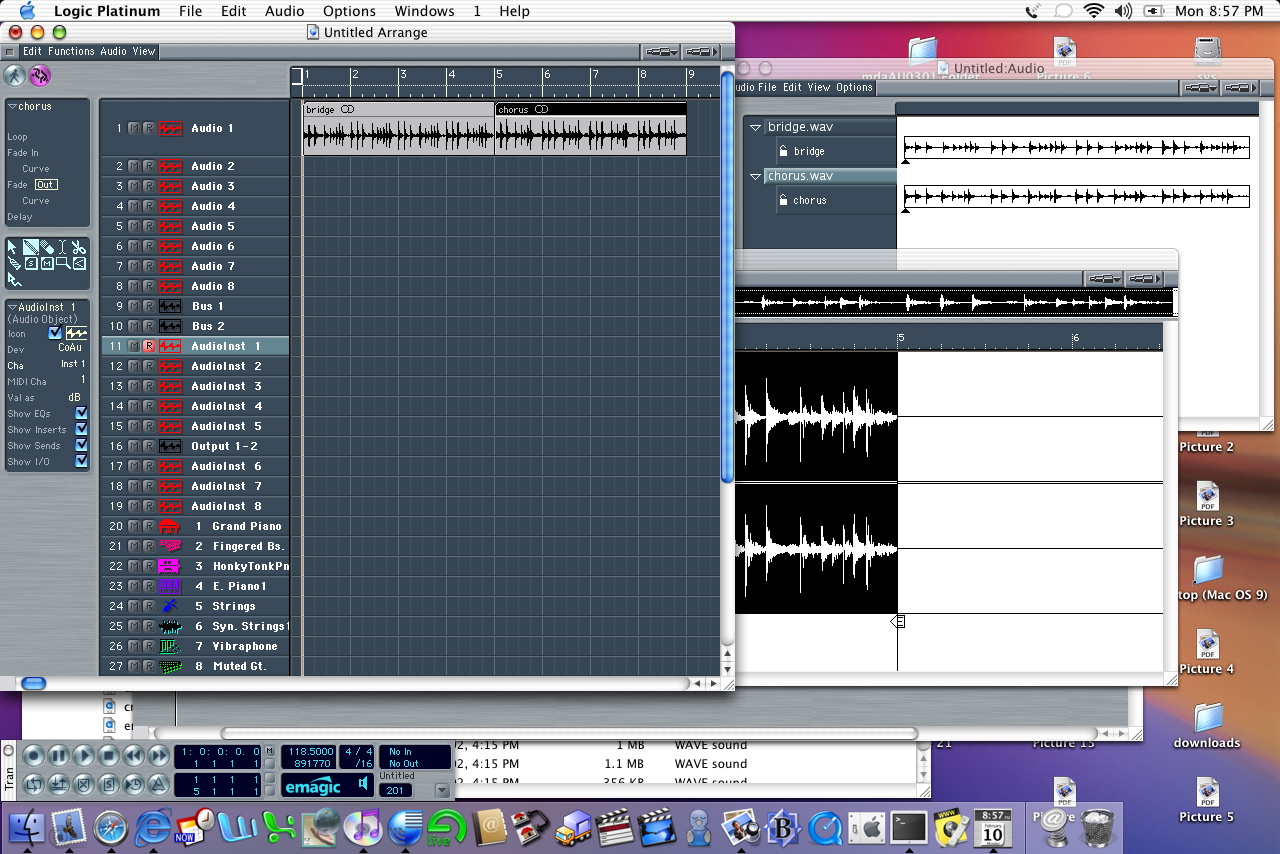Click the Record button in the Transport

pyautogui.click(x=34, y=756)
